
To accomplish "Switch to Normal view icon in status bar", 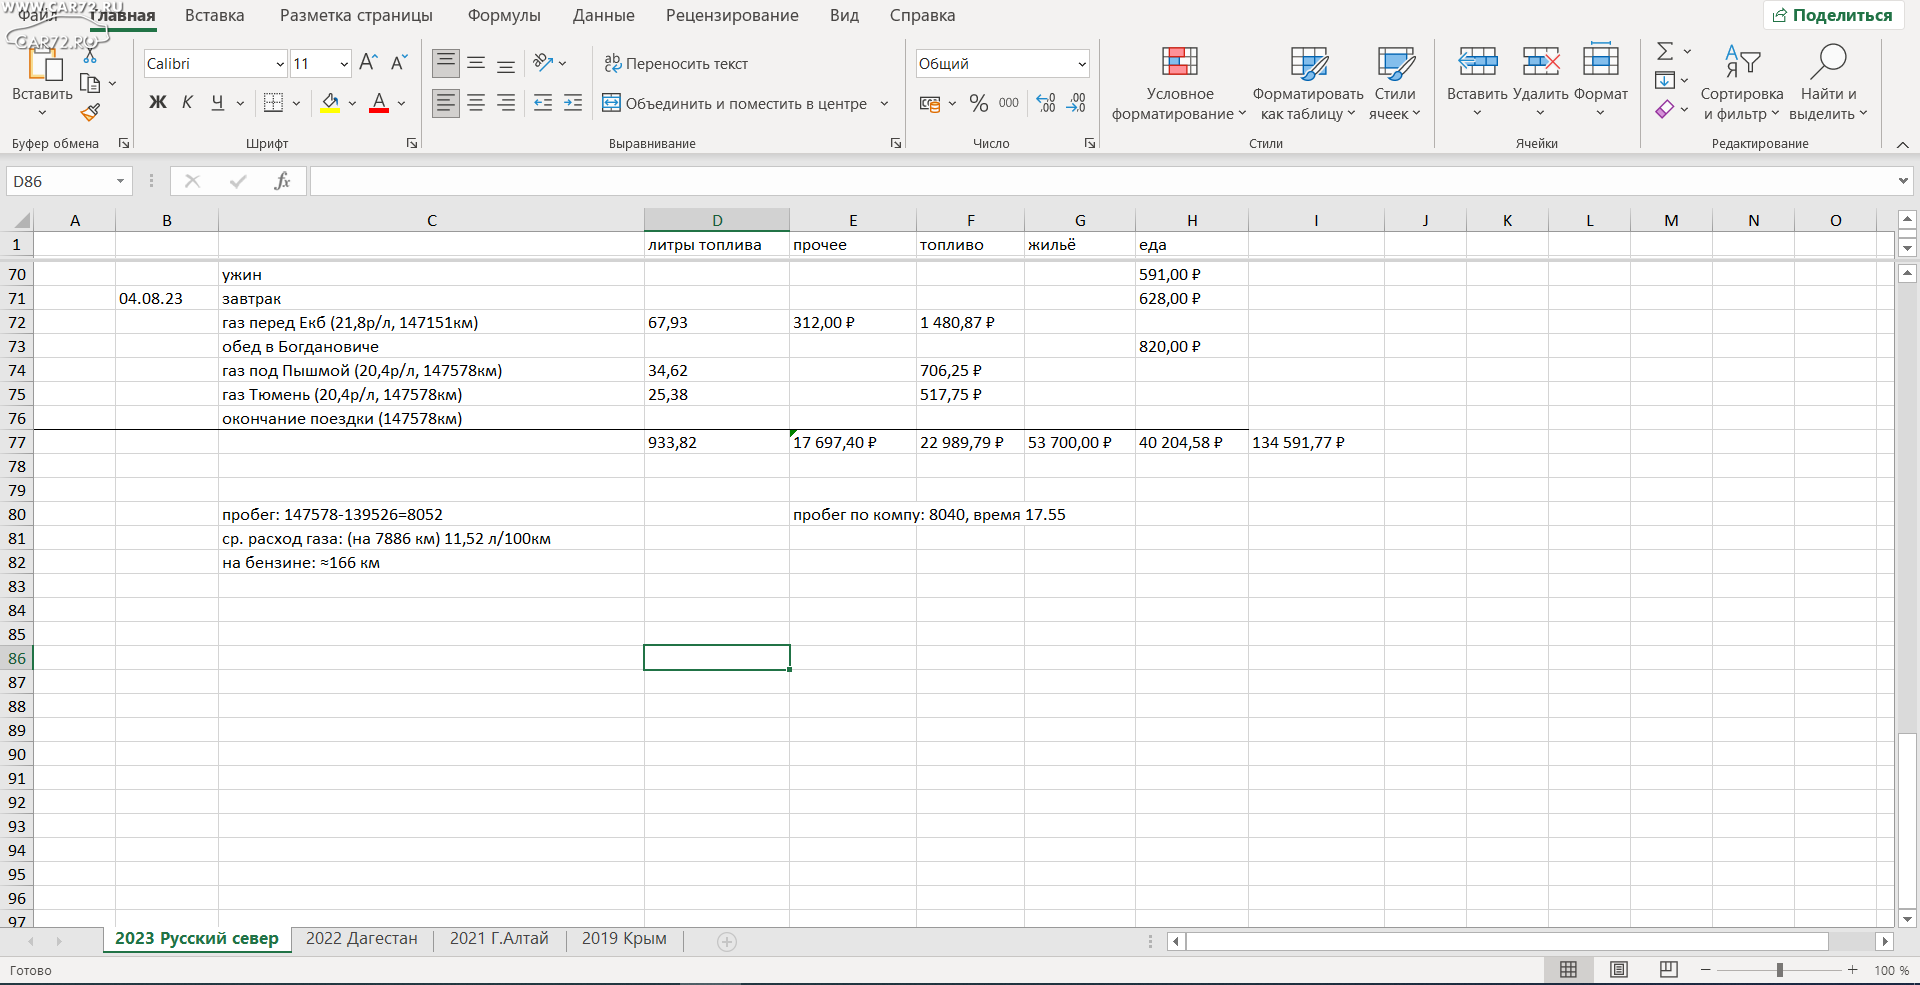I will pos(1568,970).
